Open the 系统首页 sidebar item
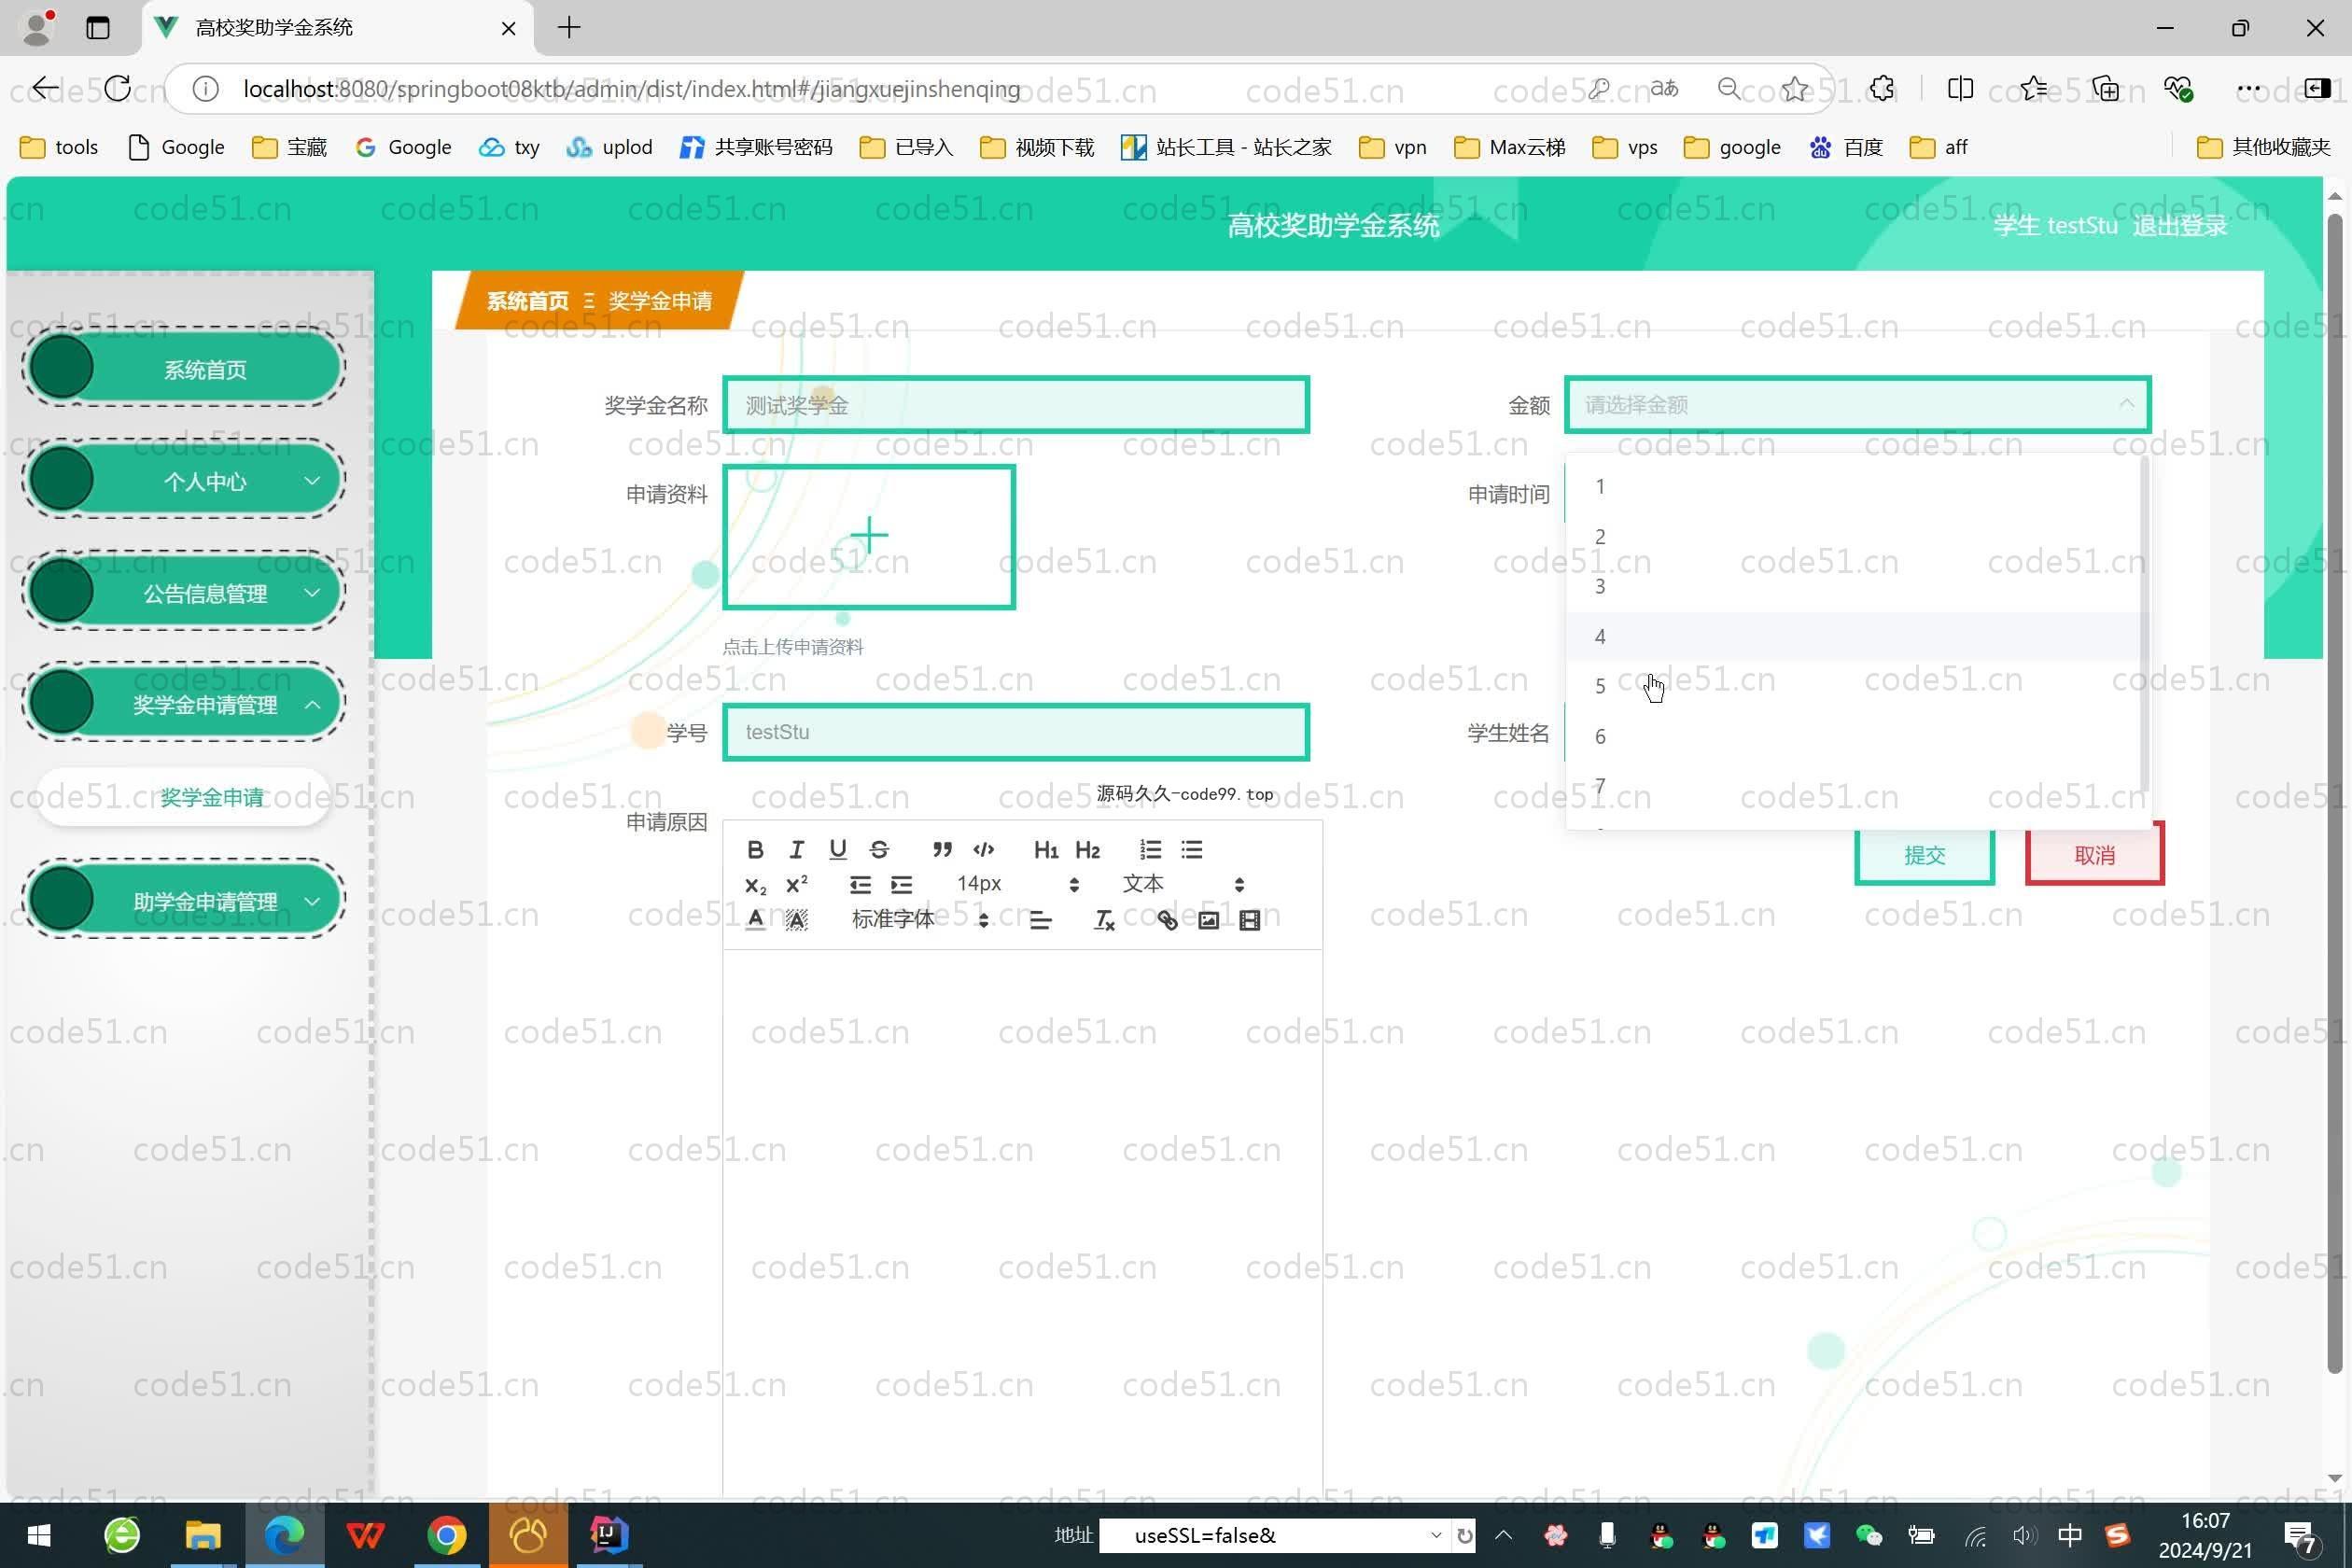Viewport: 2352px width, 1568px height. coord(184,369)
